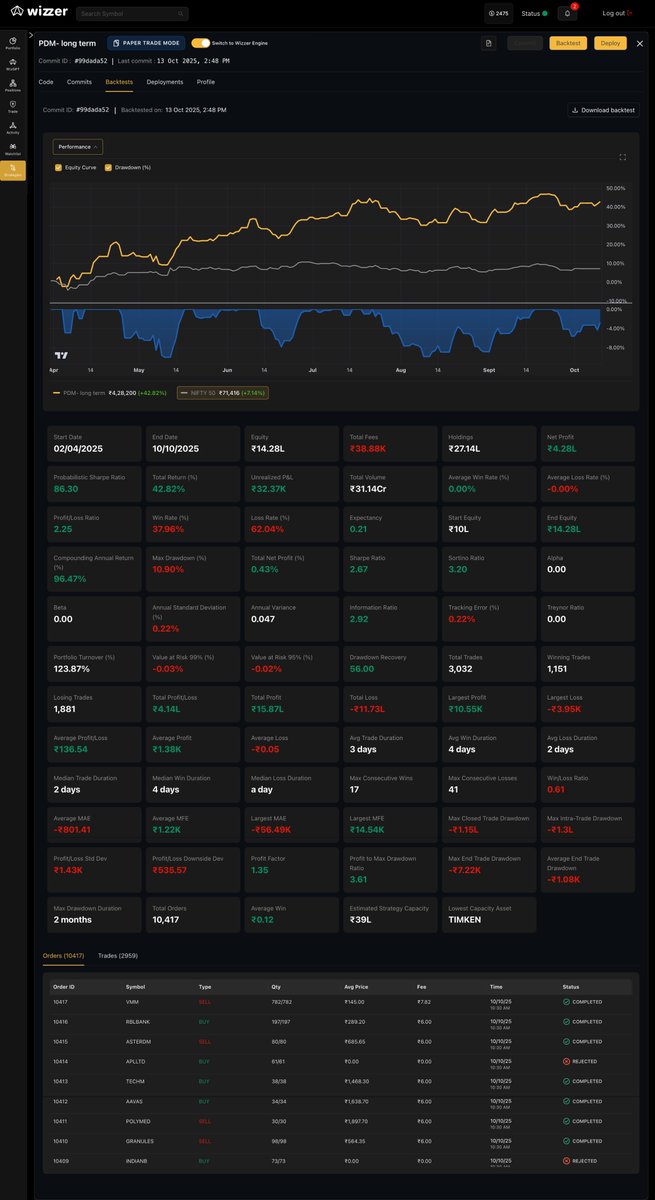Switch to the Code tab

(46, 81)
